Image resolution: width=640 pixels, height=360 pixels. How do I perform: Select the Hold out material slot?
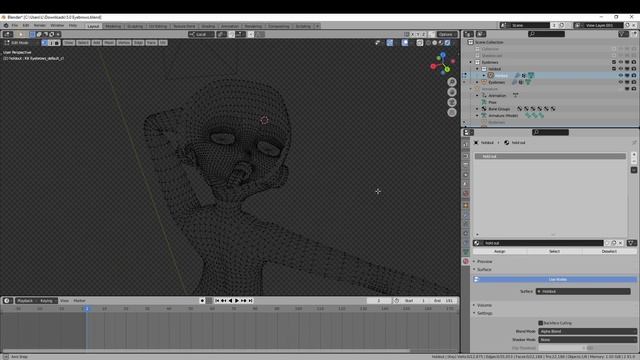550,156
